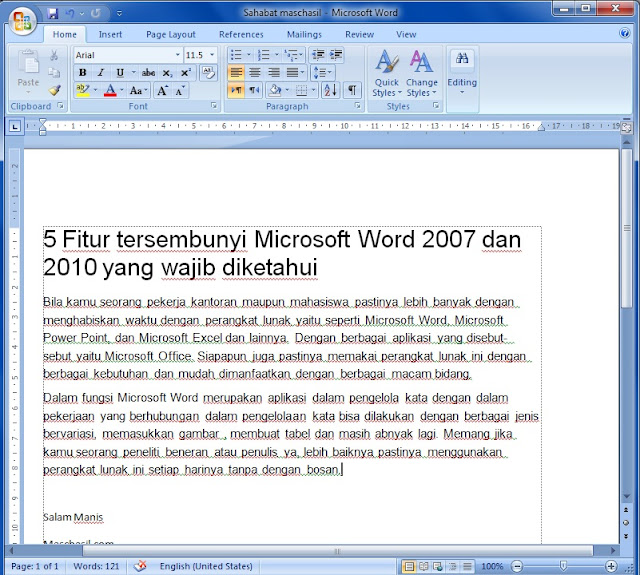Screen dimensions: 640x575
Task: Customize Quick Access Toolbar dropdown
Action: pos(119,13)
